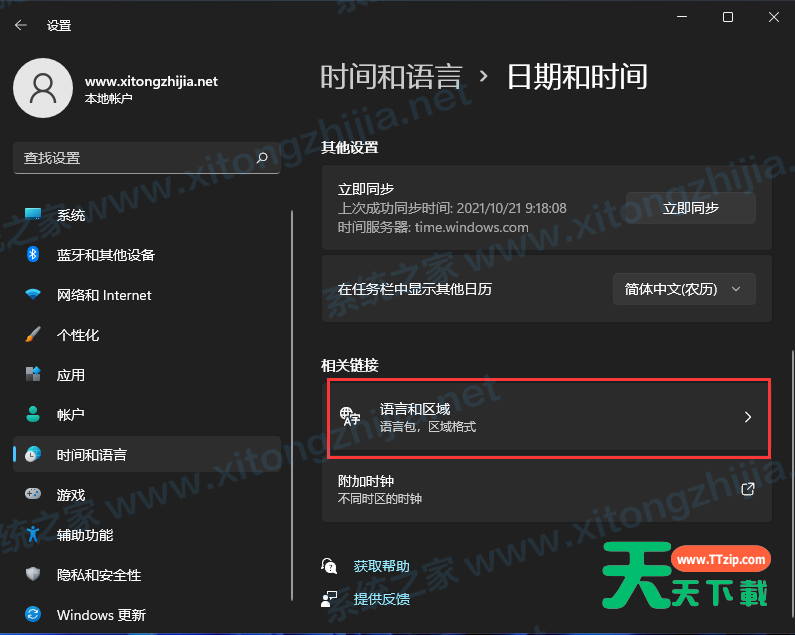
Task: Open Windows 更新 category
Action: (x=147, y=615)
